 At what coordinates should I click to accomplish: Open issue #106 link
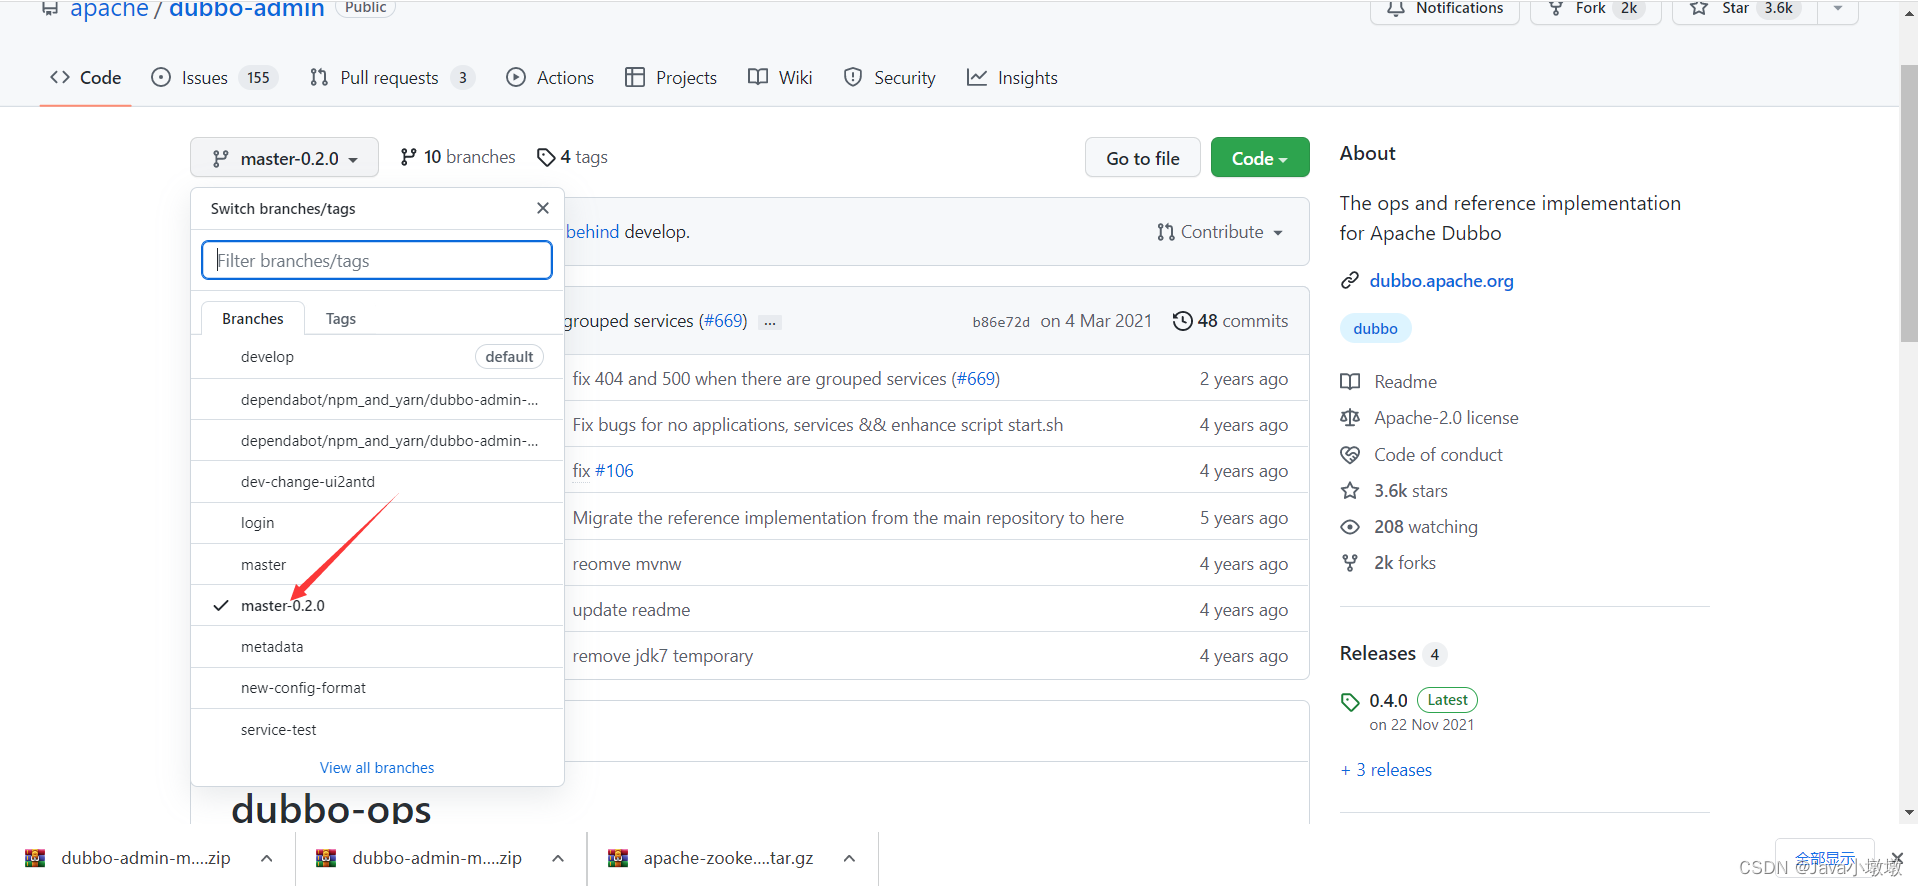coord(614,471)
